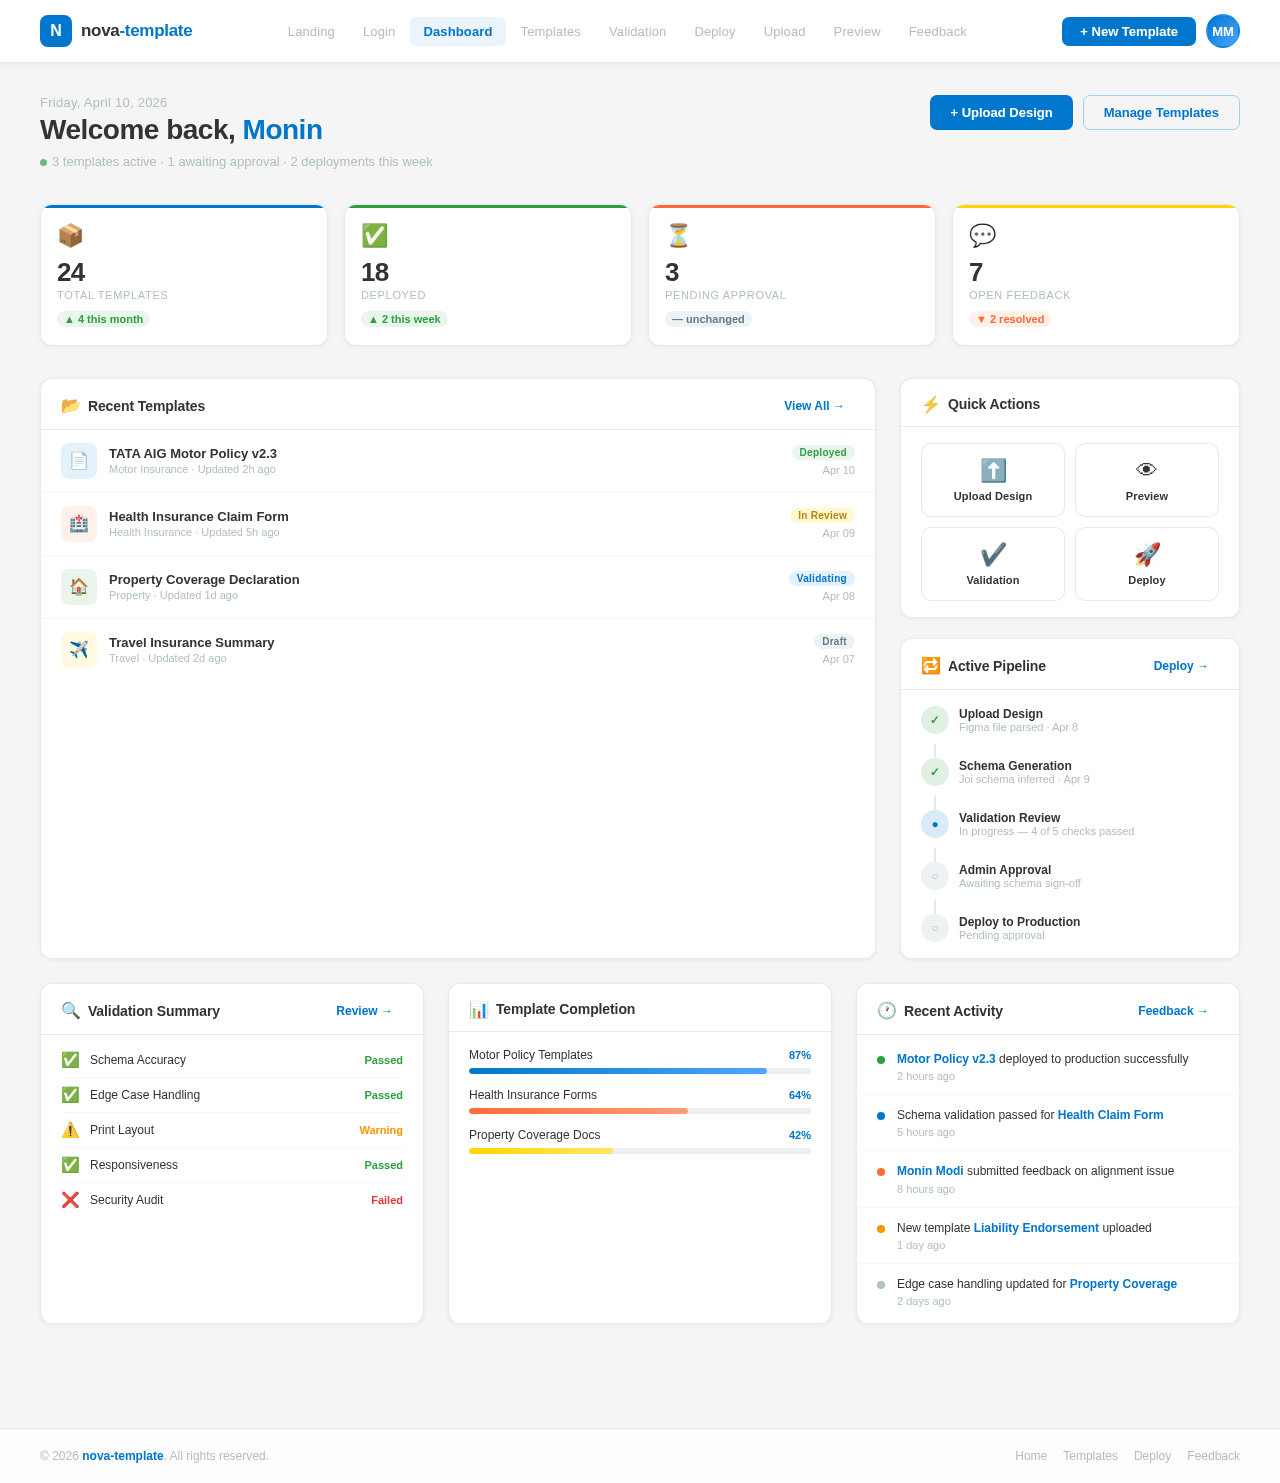Click the green check icon on Deployed card
The height and width of the screenshot is (1483, 1280).
374,236
